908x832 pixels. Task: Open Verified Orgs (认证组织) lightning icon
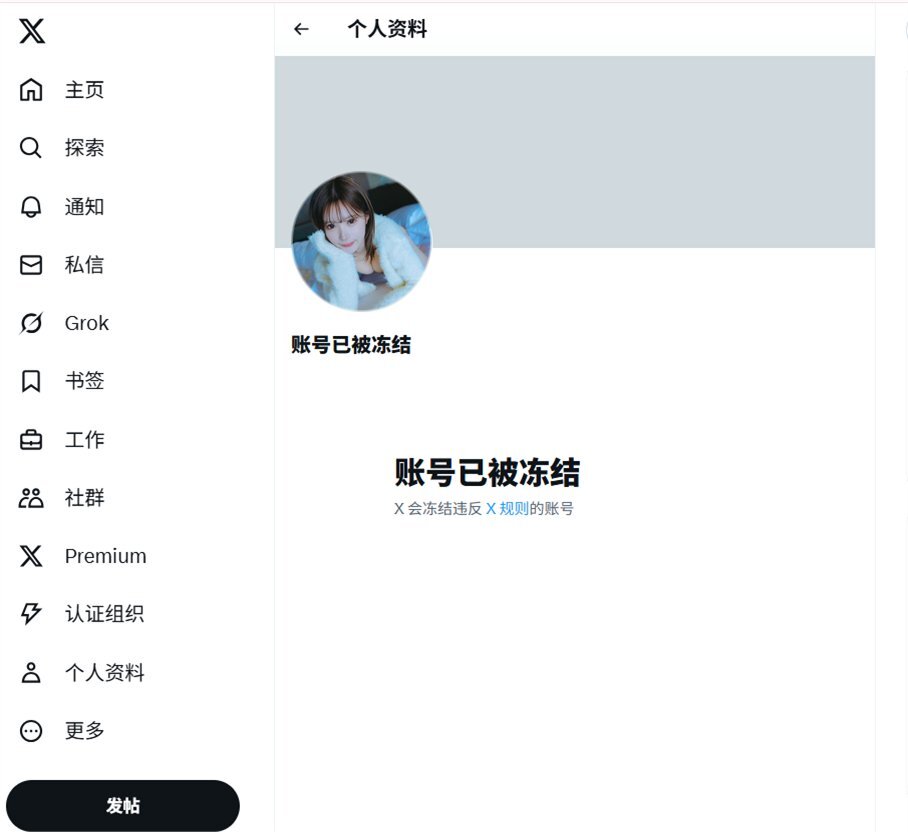tap(31, 614)
